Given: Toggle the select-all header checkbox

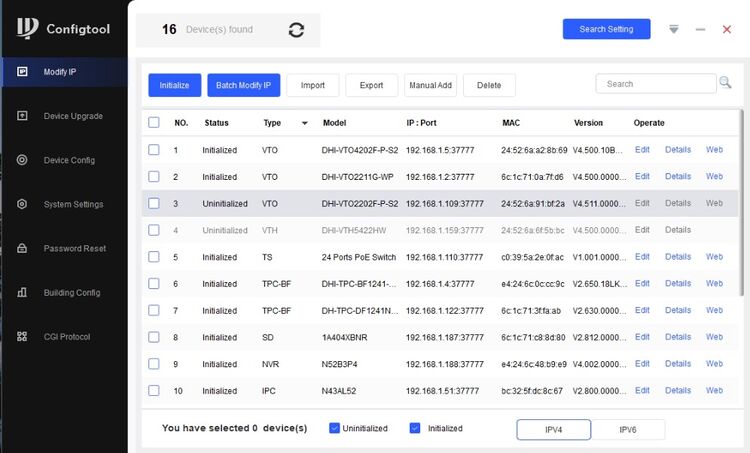Looking at the screenshot, I should coord(154,122).
